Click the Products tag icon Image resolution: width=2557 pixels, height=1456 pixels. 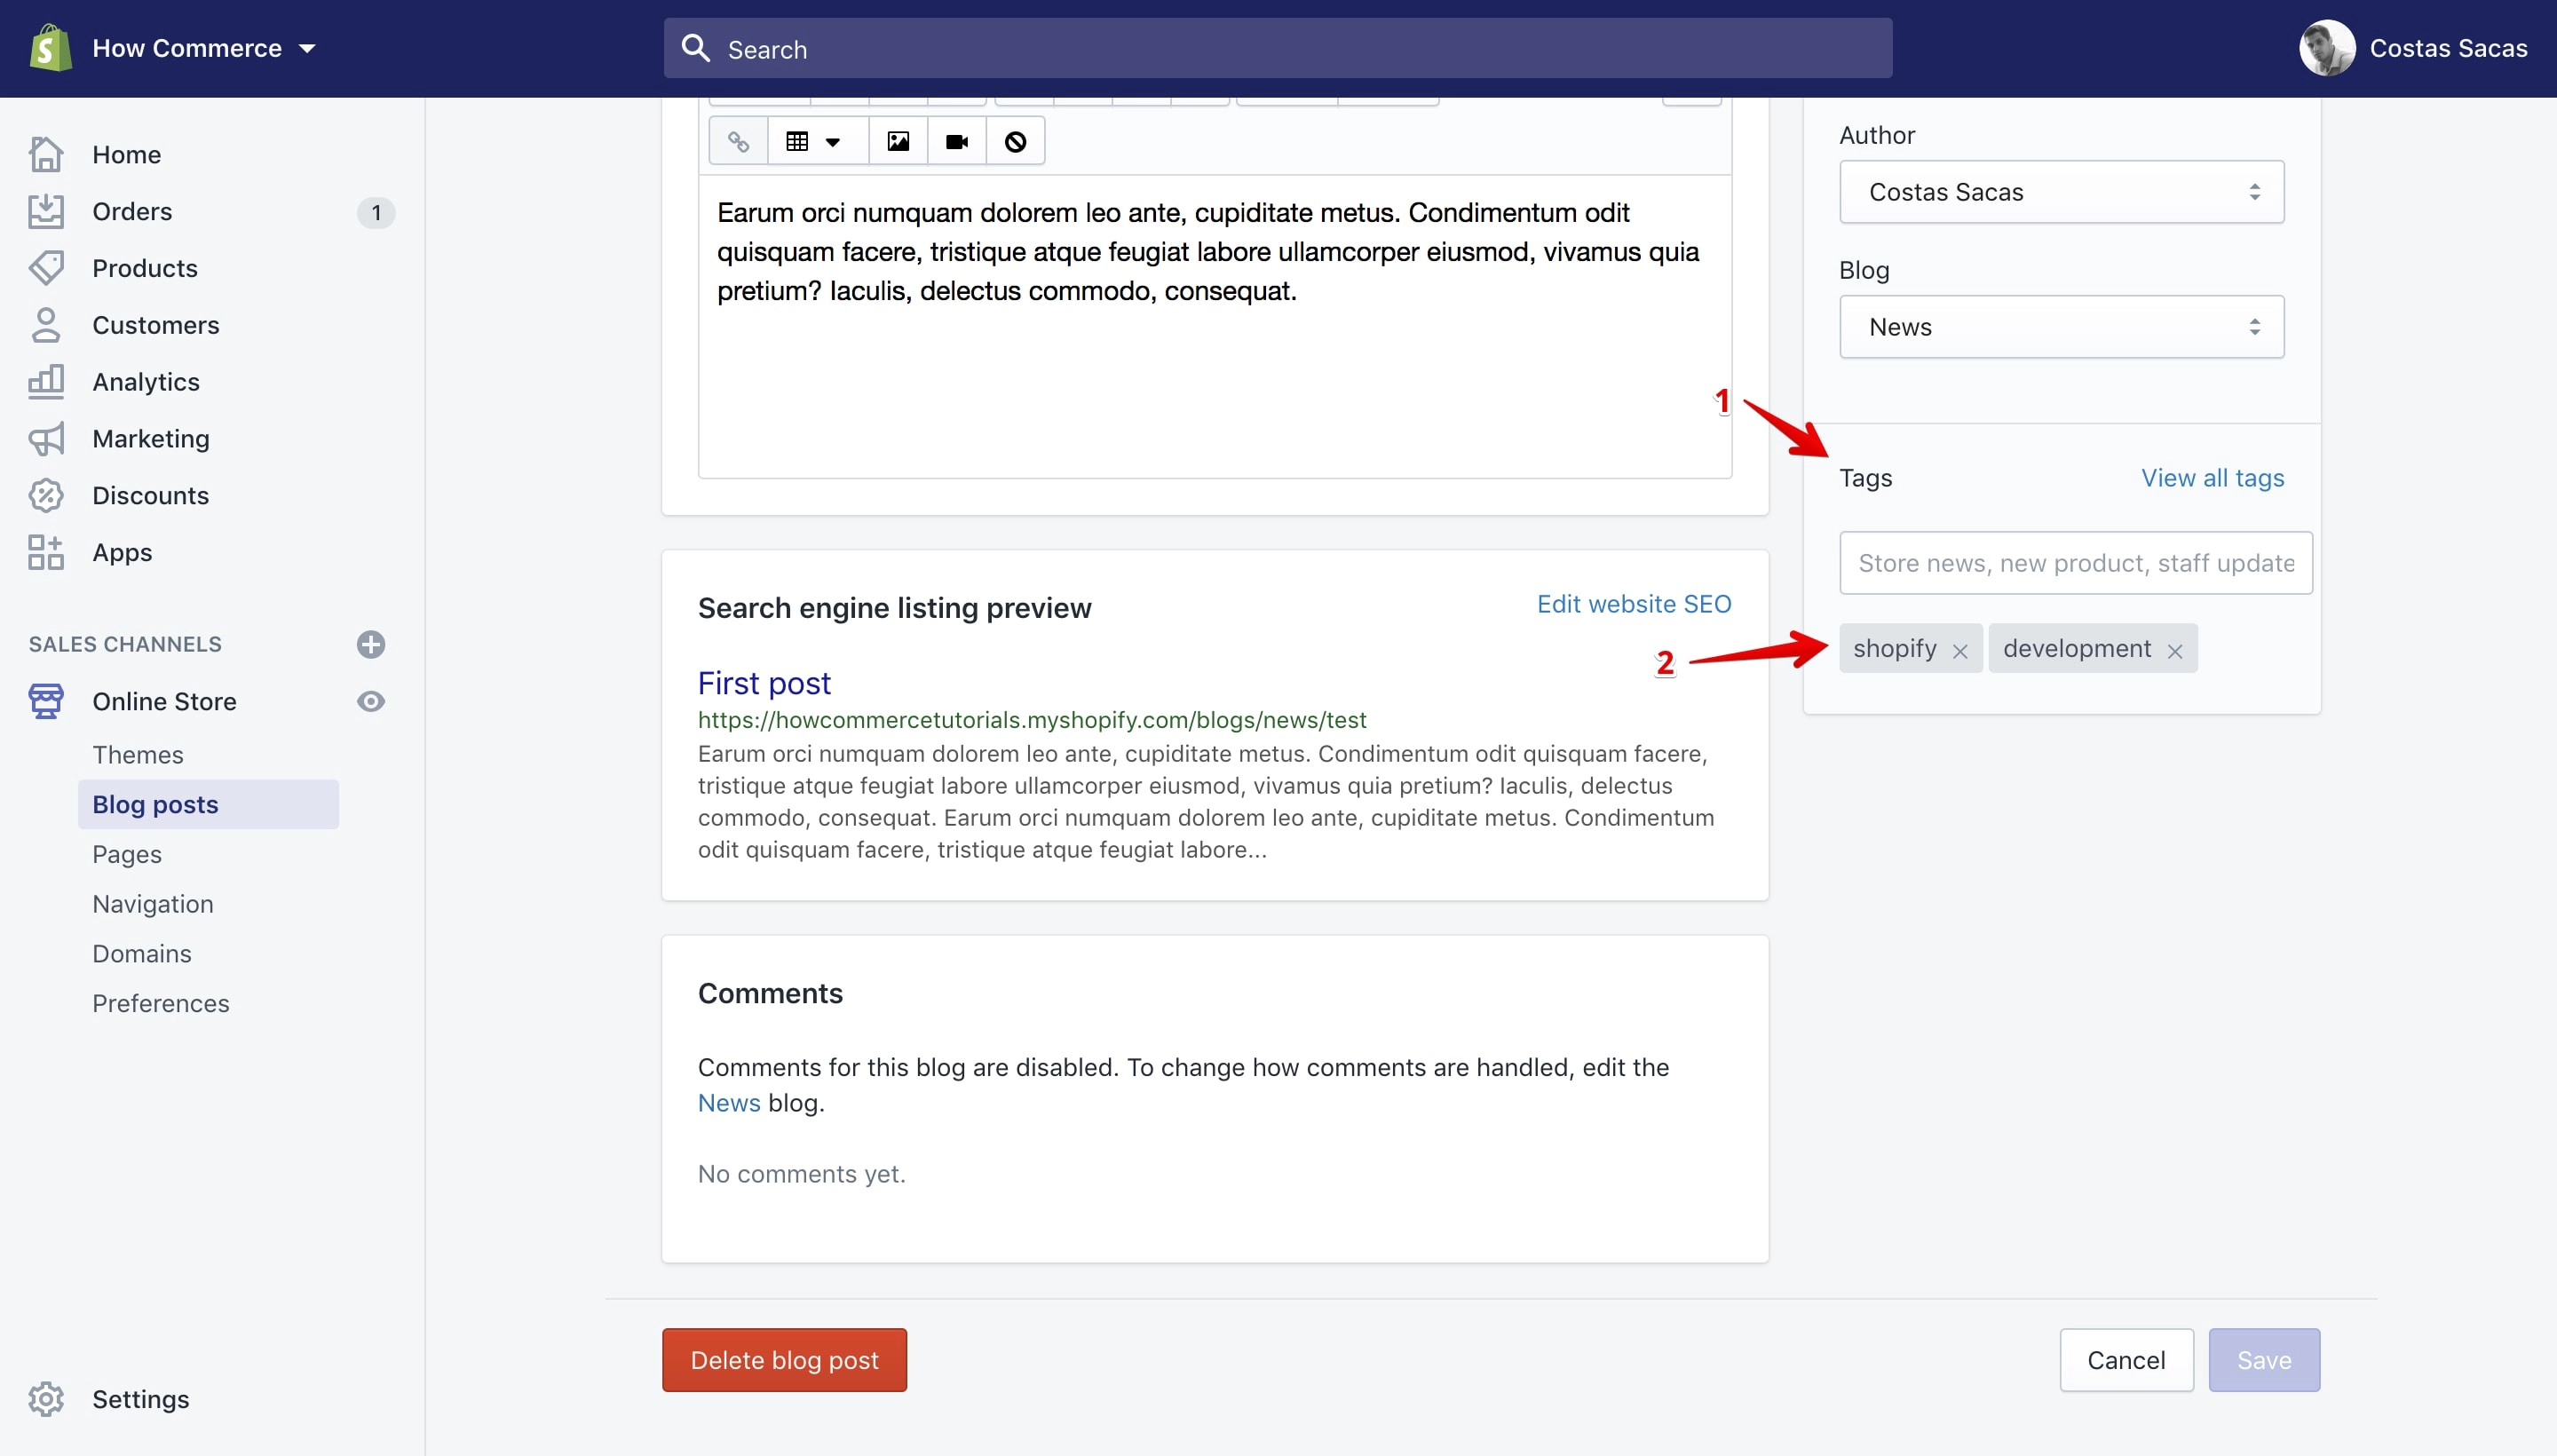pos(46,268)
